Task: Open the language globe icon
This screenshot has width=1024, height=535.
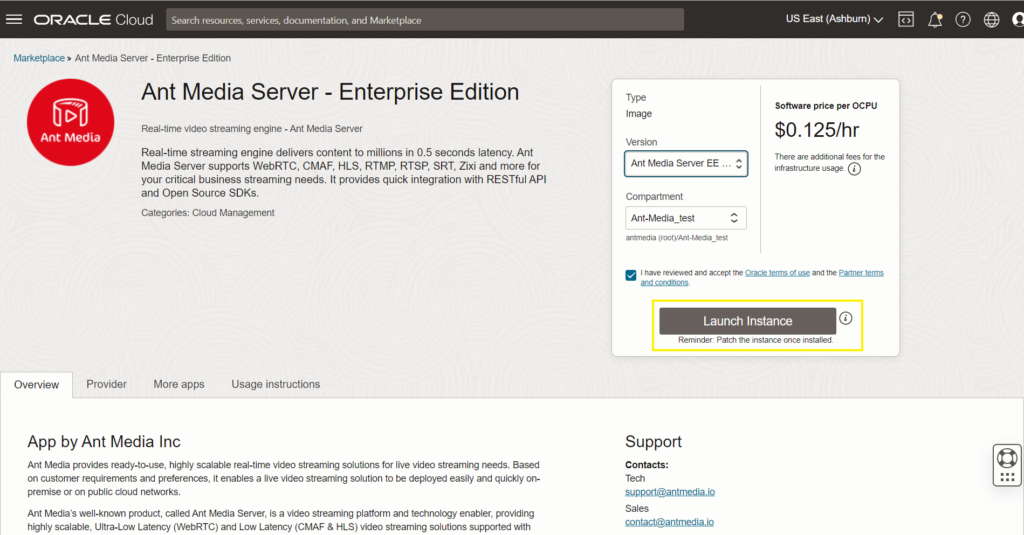Action: [991, 20]
